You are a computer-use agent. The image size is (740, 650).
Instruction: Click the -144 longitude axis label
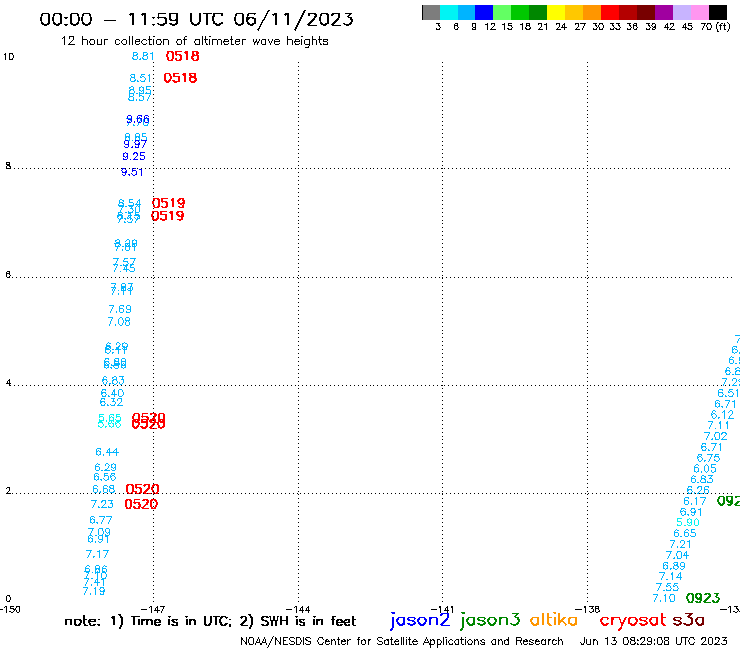point(298,609)
